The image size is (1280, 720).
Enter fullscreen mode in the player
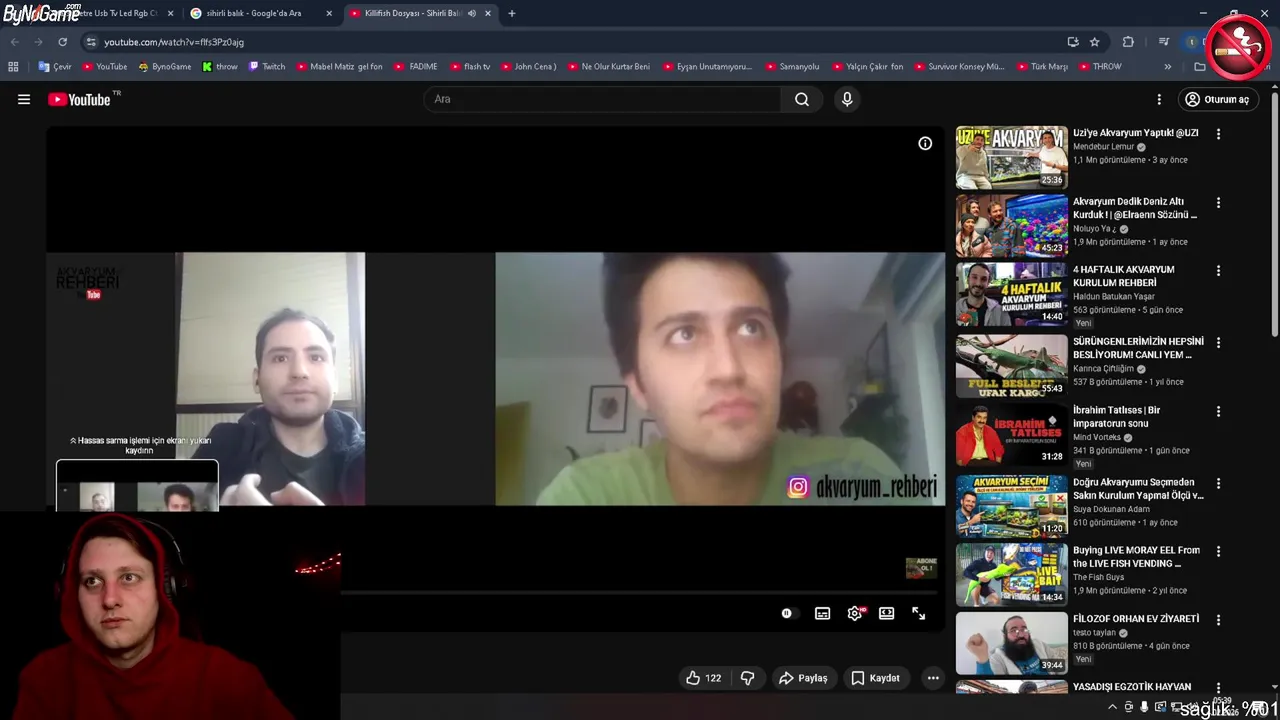pos(918,613)
